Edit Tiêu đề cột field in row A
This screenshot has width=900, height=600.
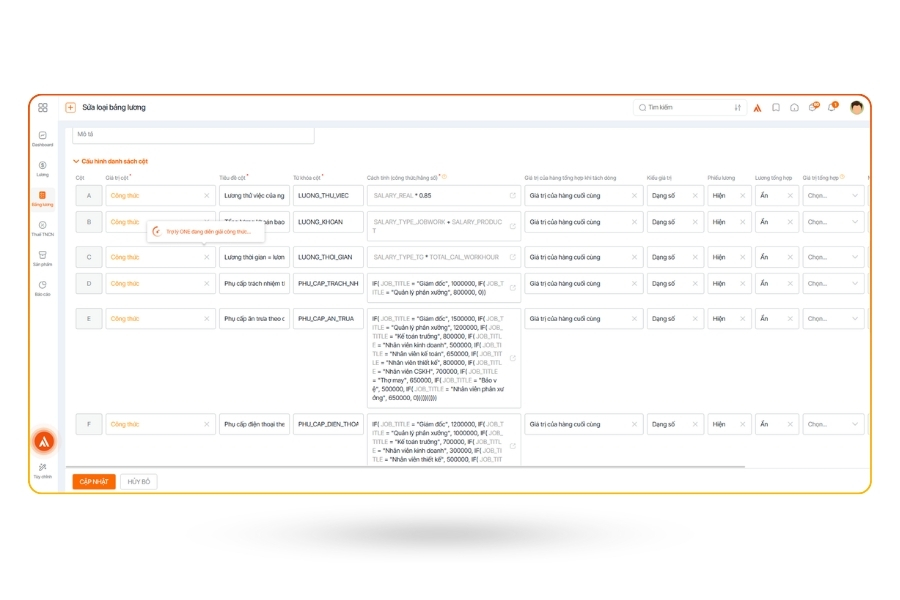click(x=254, y=196)
